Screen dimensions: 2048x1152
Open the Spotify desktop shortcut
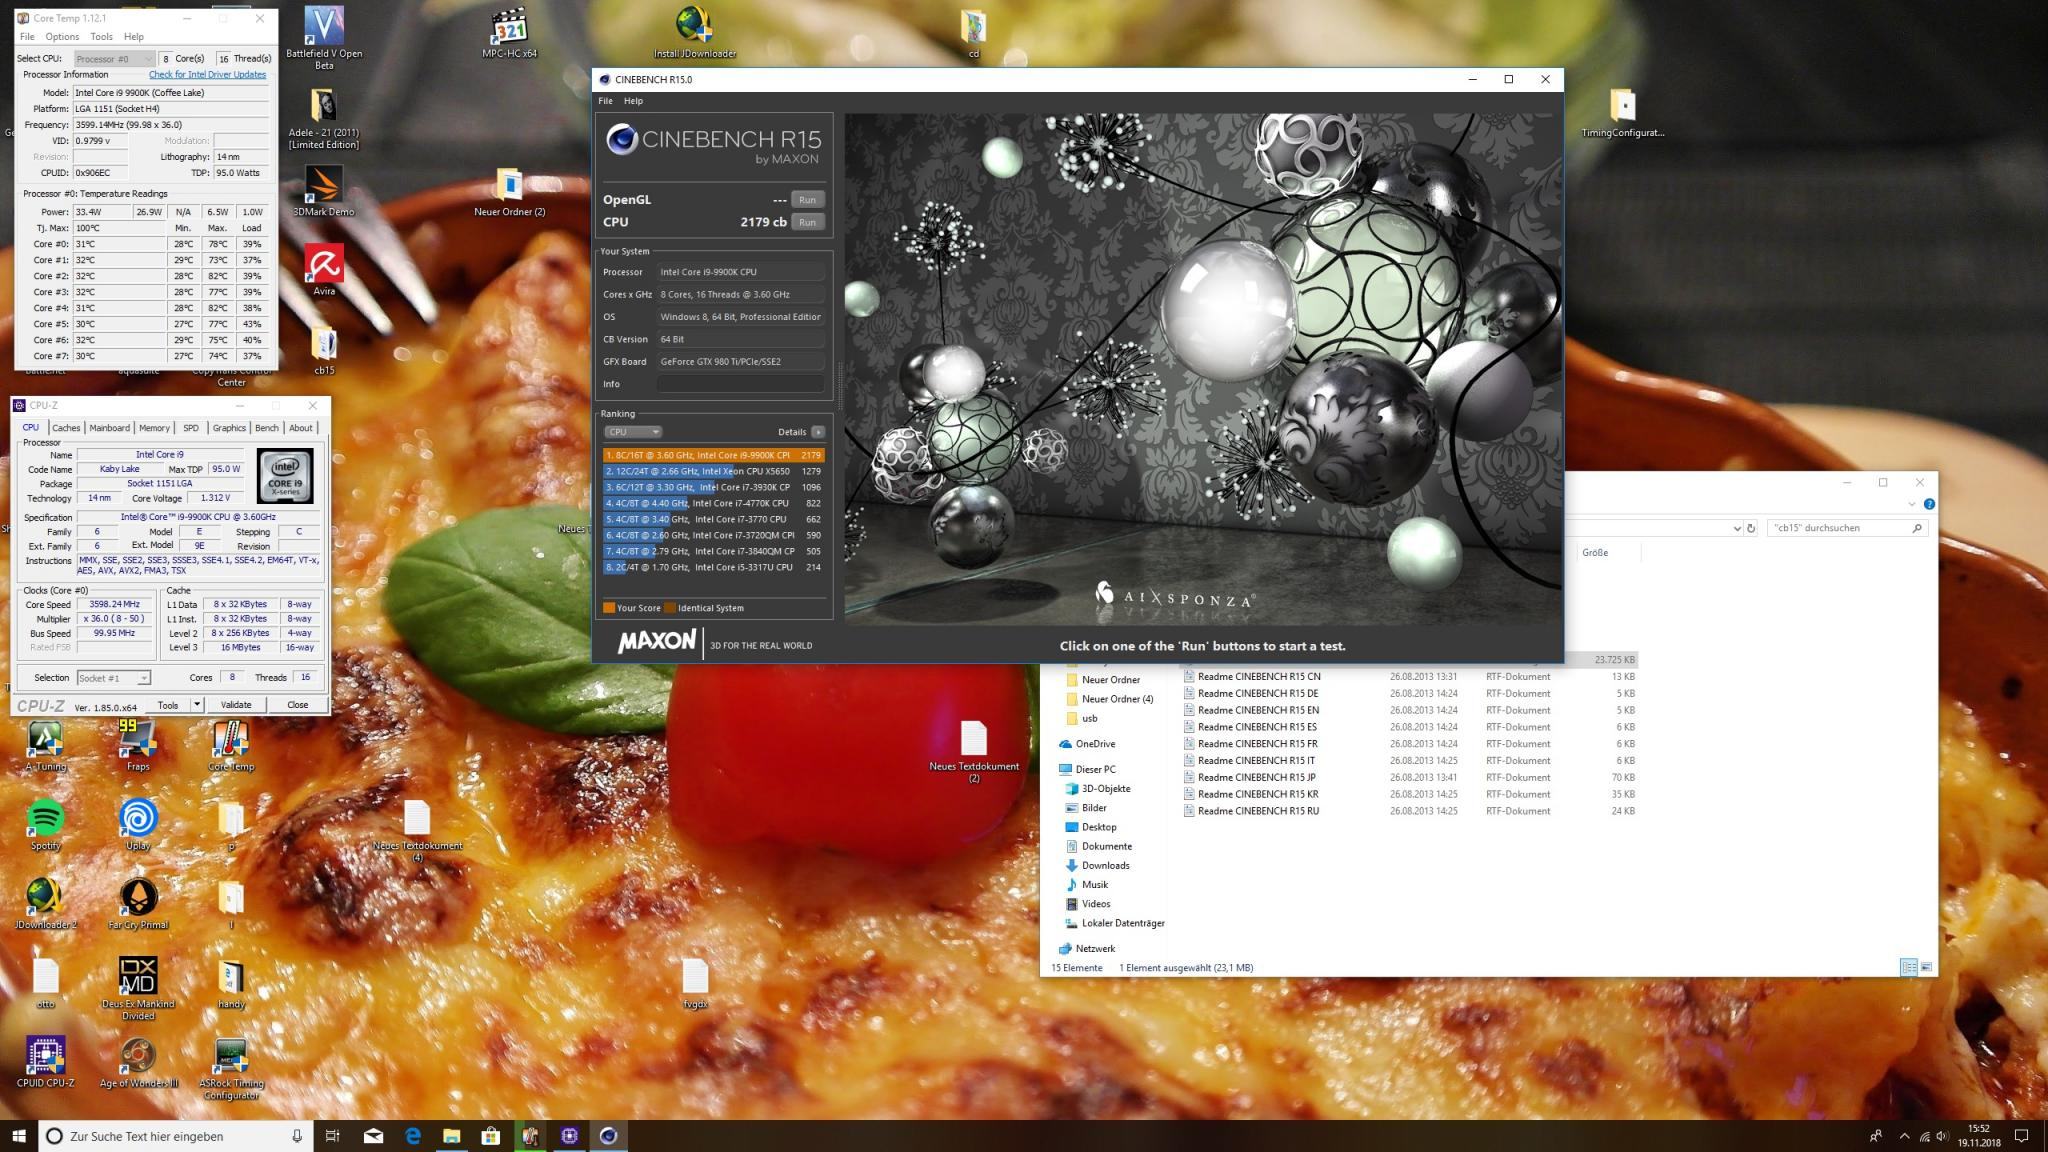click(x=45, y=818)
